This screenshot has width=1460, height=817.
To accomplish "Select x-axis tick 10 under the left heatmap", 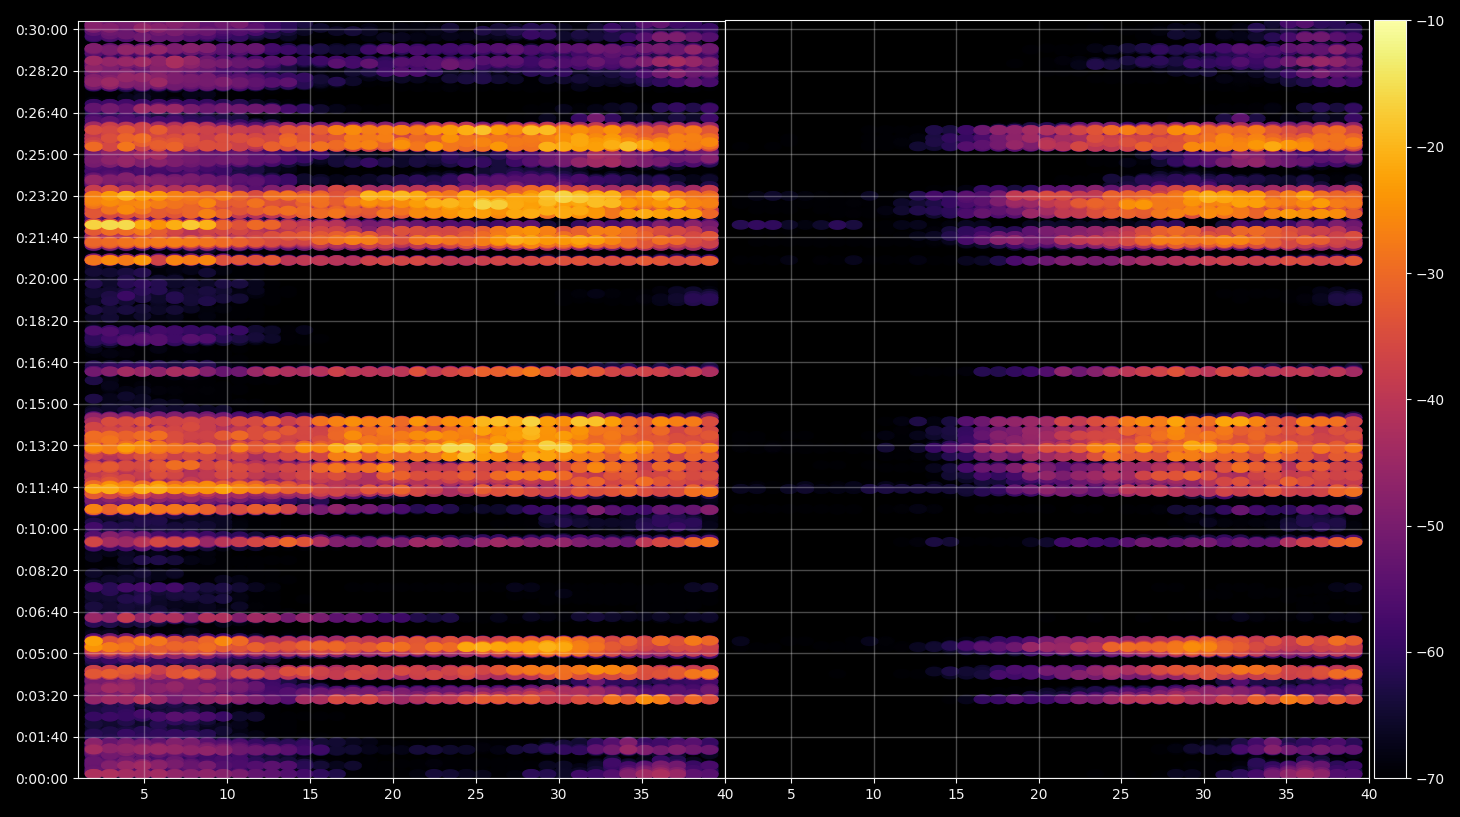I will (227, 795).
